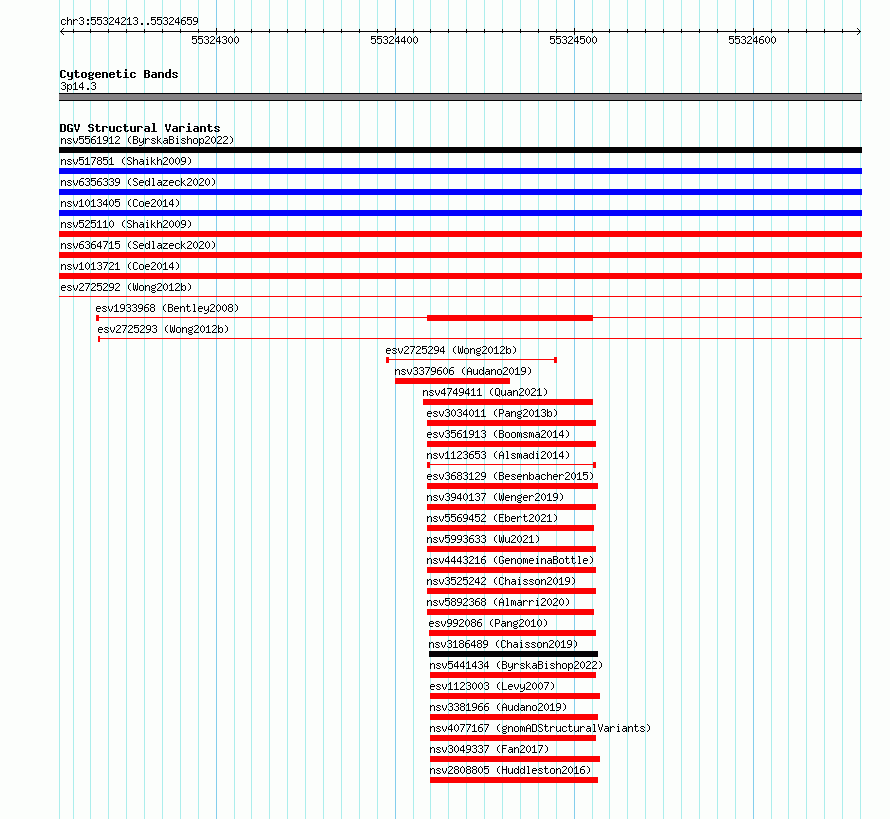Screen dimensions: 890x819
Task: Select the nsv6356339 (Sedlazeck2020) variant label
Action: coord(138,182)
